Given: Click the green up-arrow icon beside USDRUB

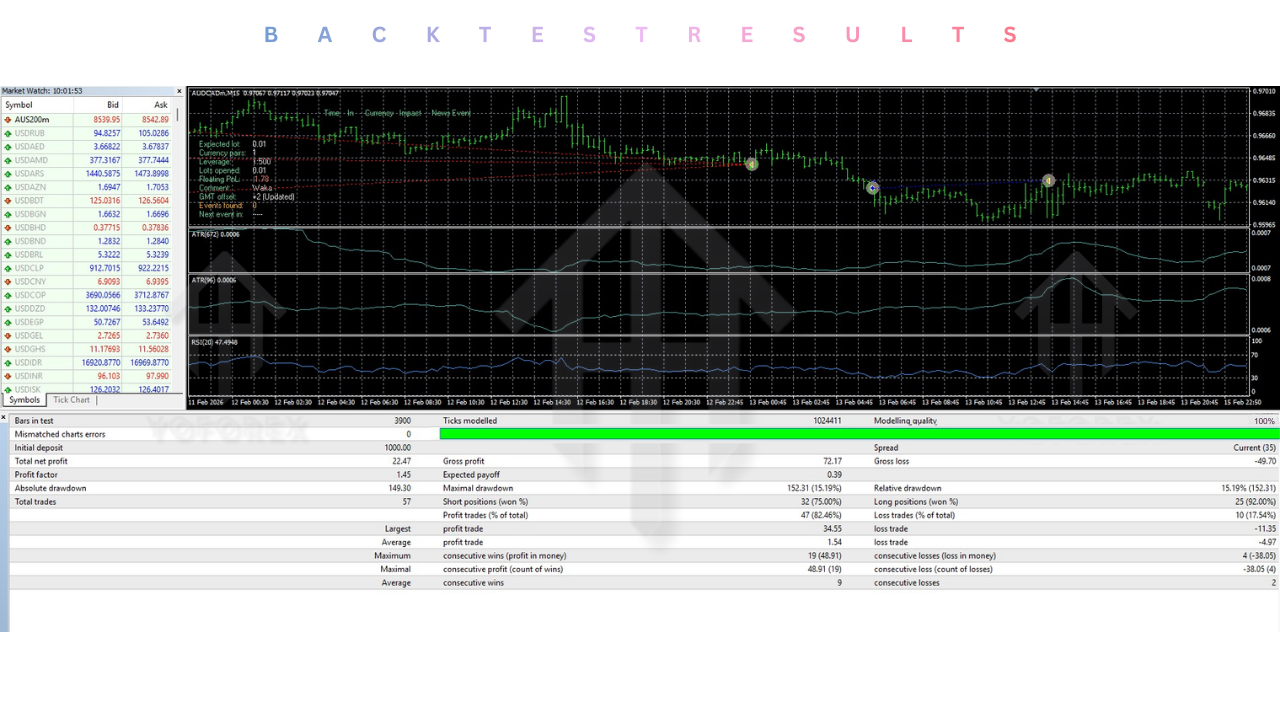Looking at the screenshot, I should tap(8, 132).
